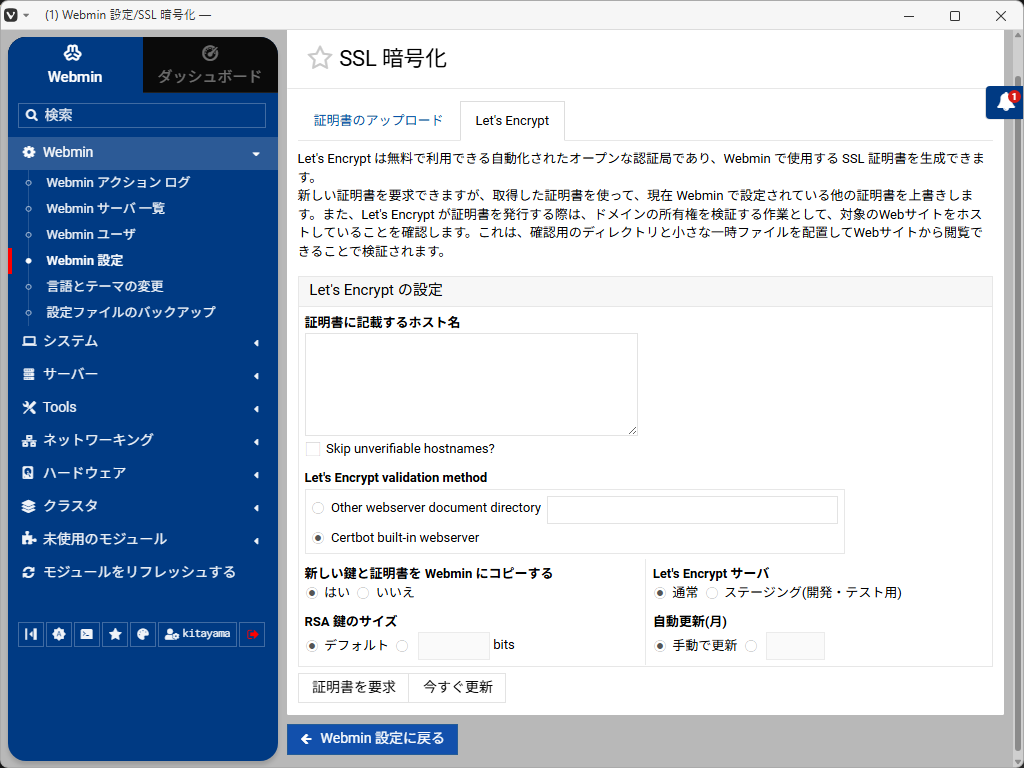Maximize the browser window
Screen dimensions: 1024x768
coord(955,16)
